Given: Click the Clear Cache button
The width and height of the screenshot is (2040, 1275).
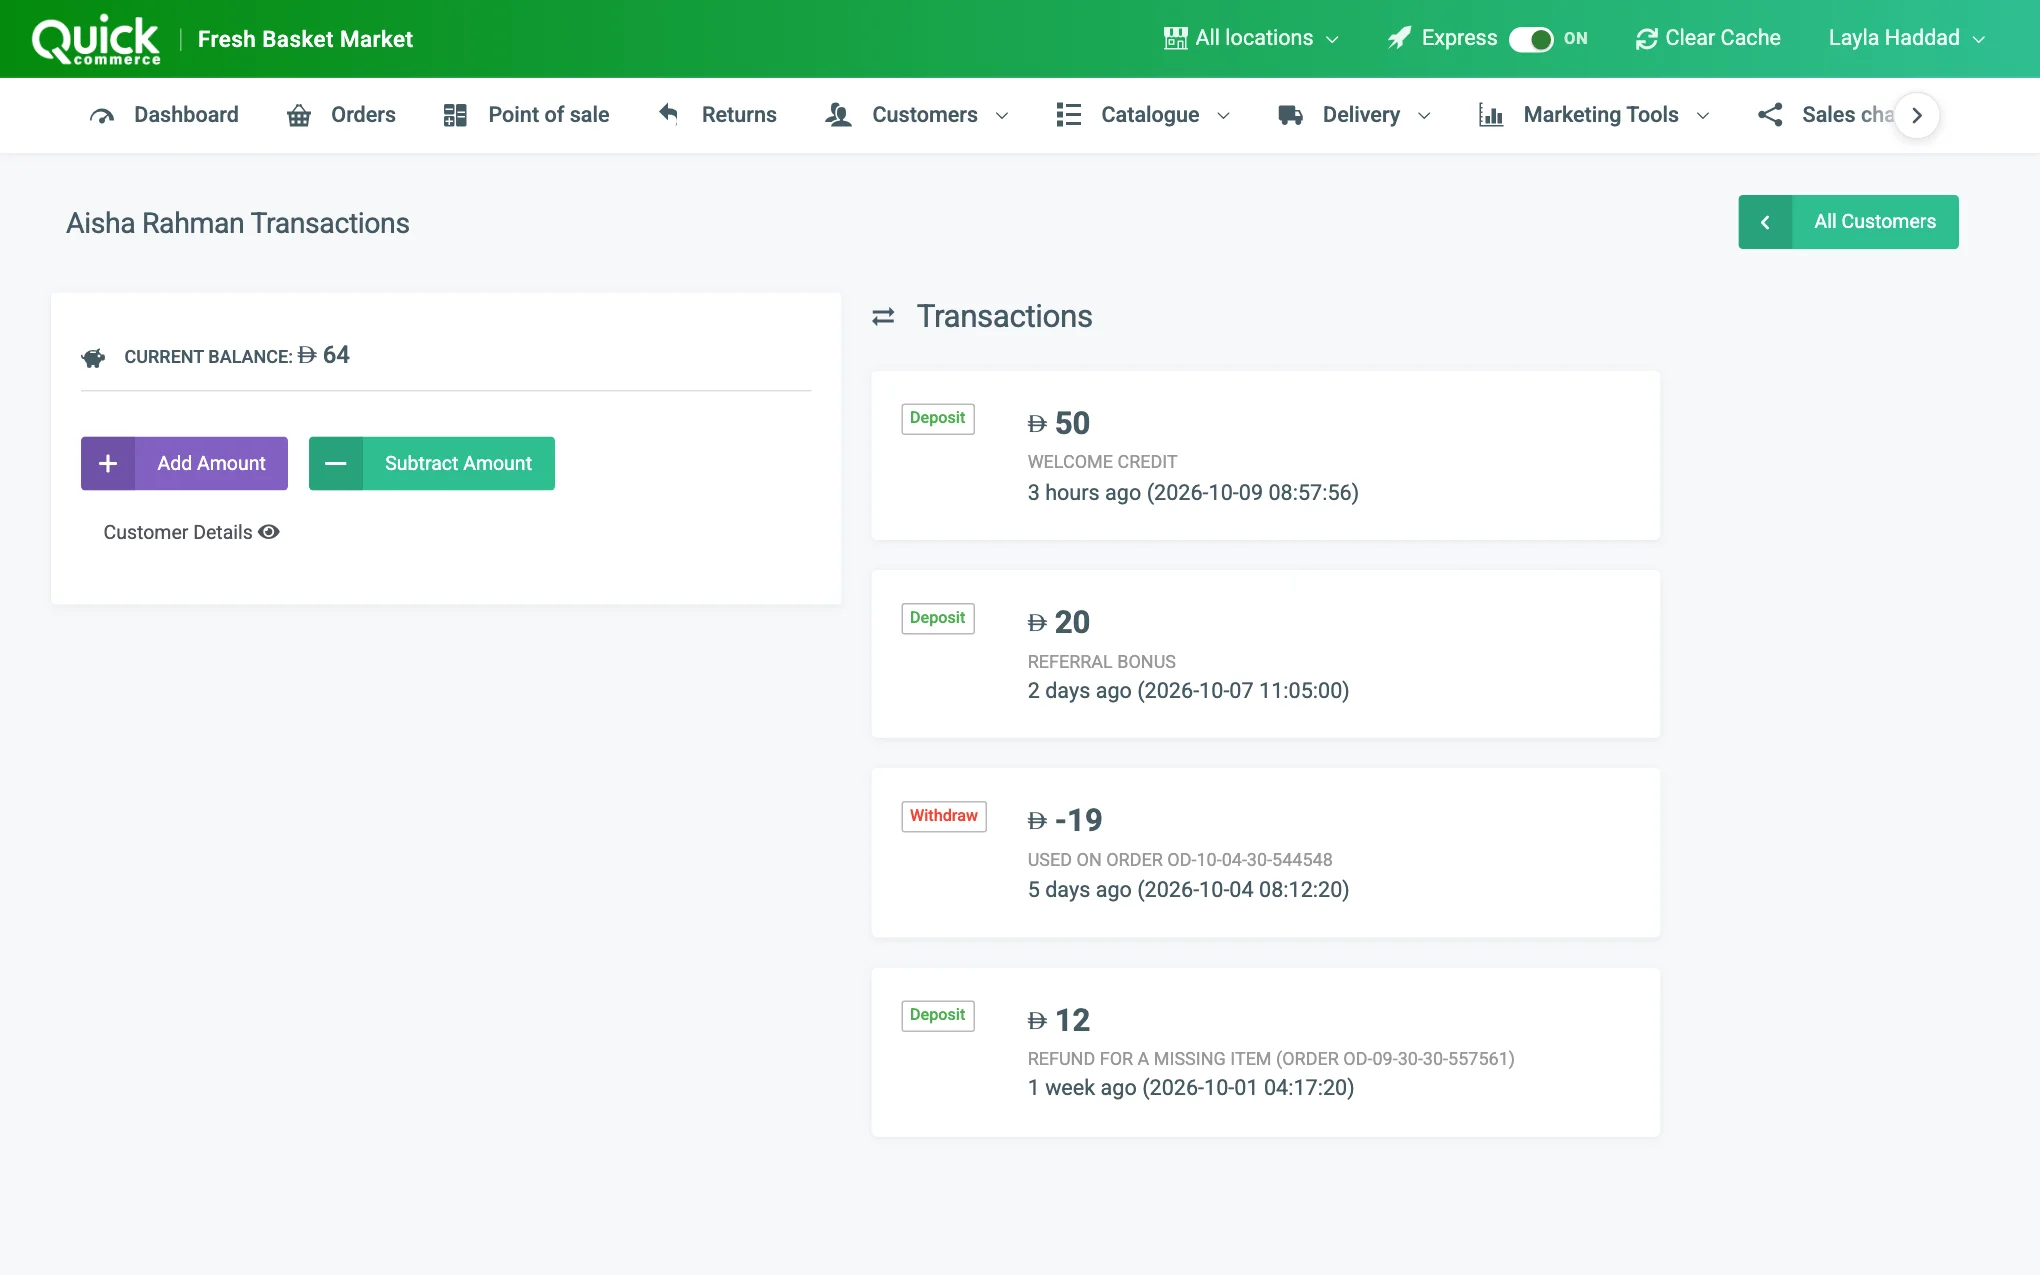Looking at the screenshot, I should pyautogui.click(x=1708, y=38).
